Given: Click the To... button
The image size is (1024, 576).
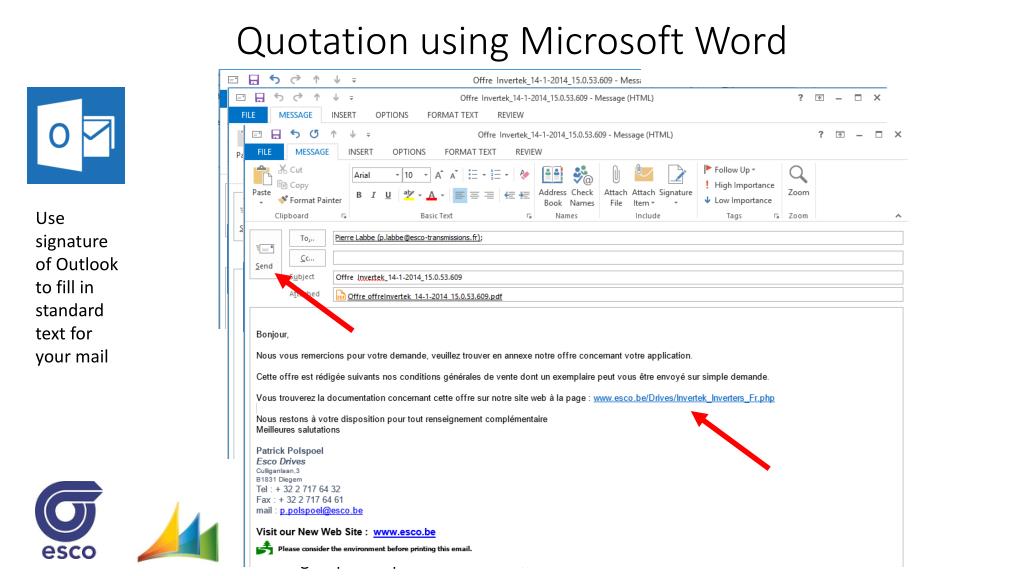Looking at the screenshot, I should point(308,238).
